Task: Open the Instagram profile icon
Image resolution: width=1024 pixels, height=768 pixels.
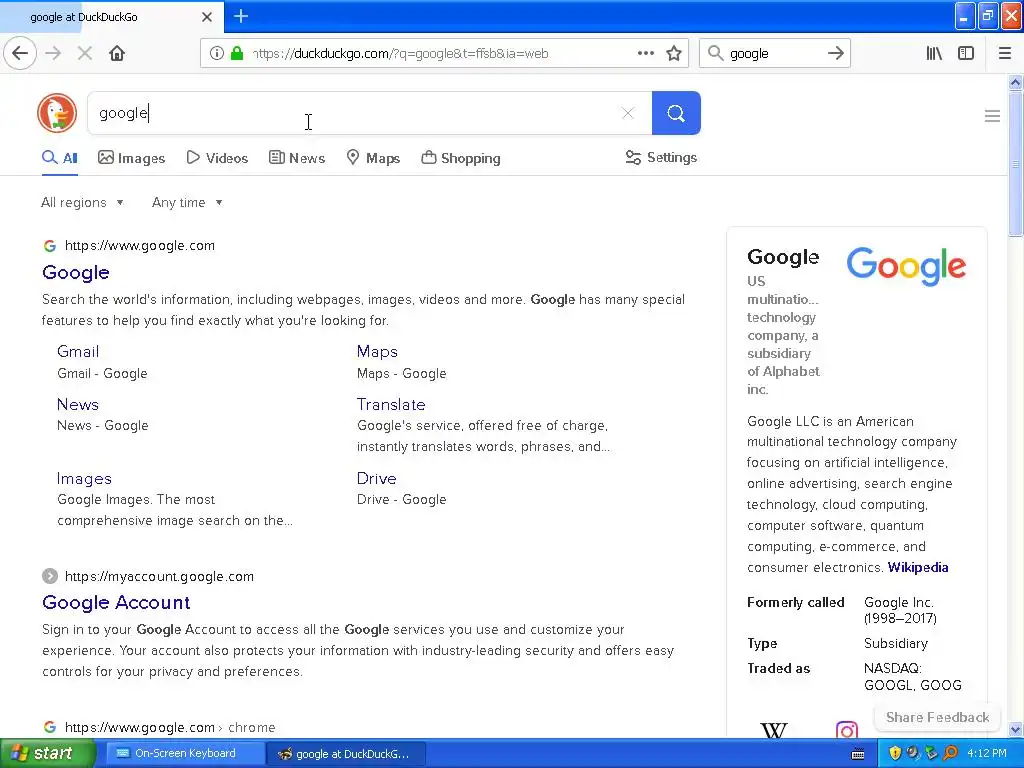Action: pyautogui.click(x=846, y=729)
